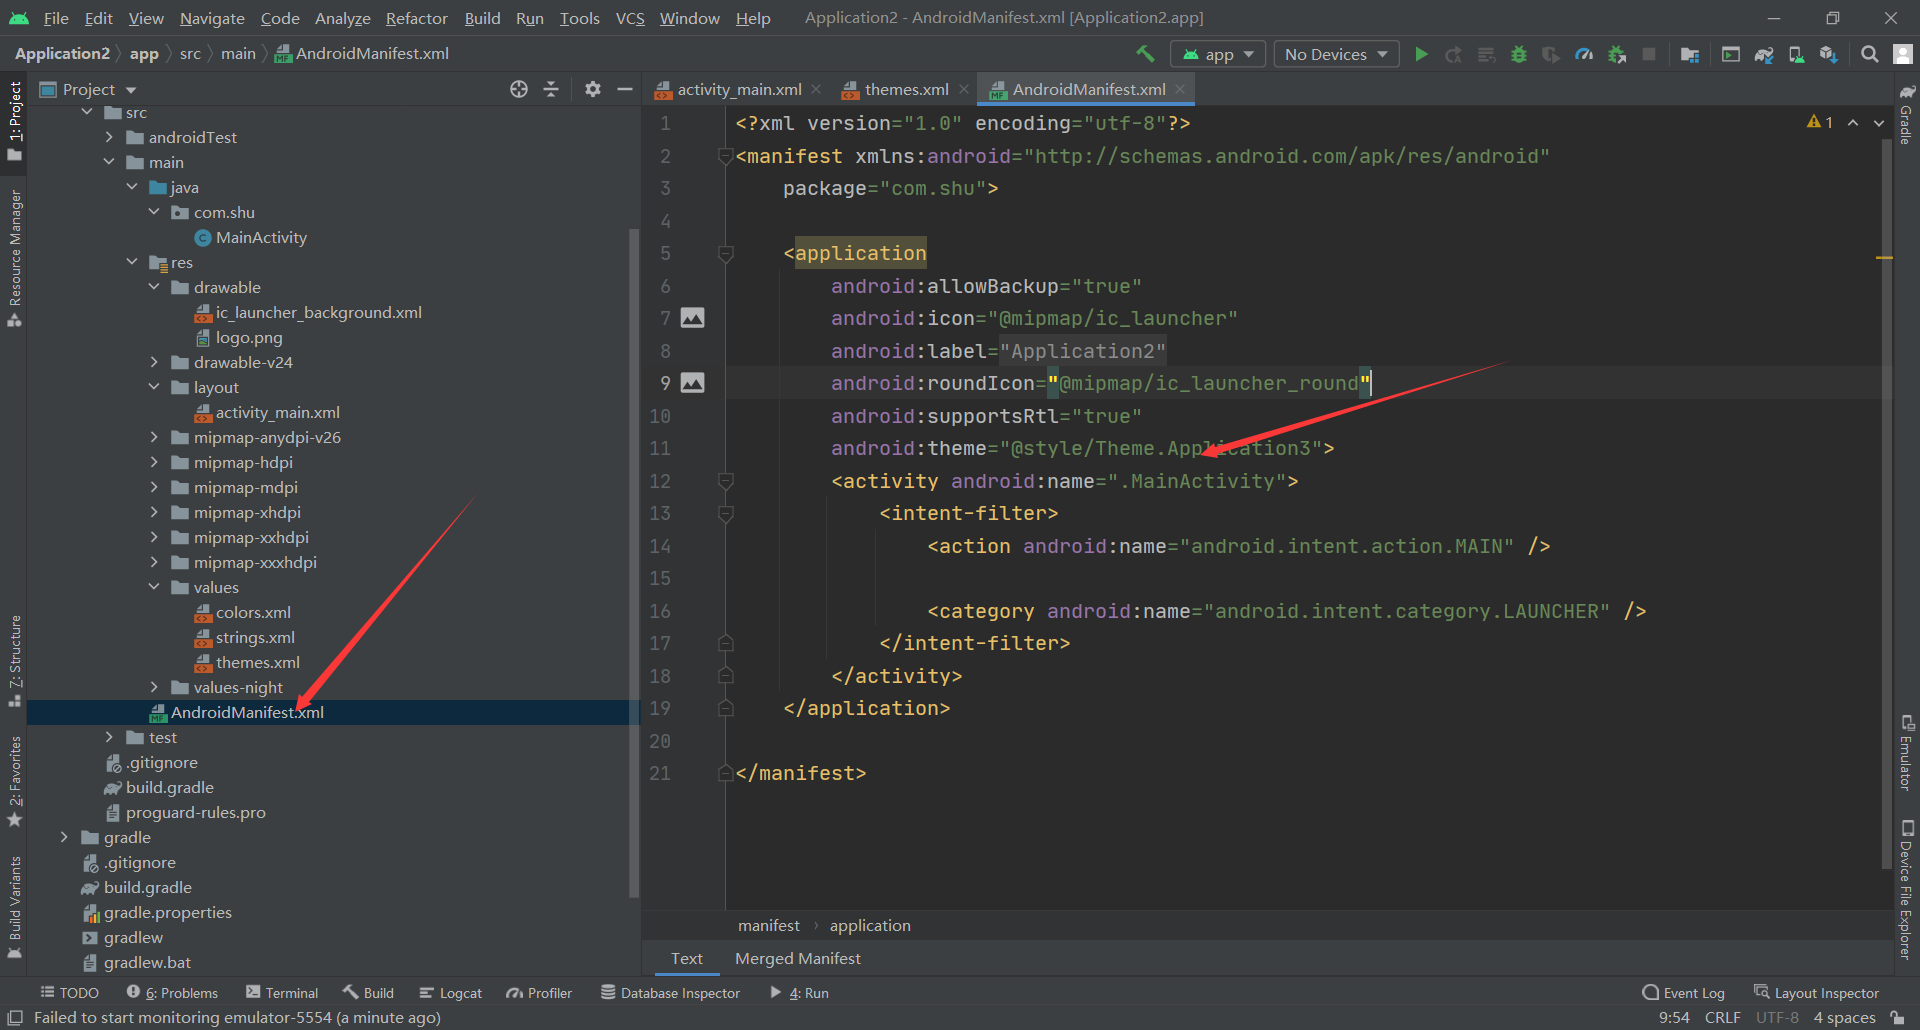Screen dimensions: 1920x1030
Task: Open the Event Log
Action: tap(1683, 993)
